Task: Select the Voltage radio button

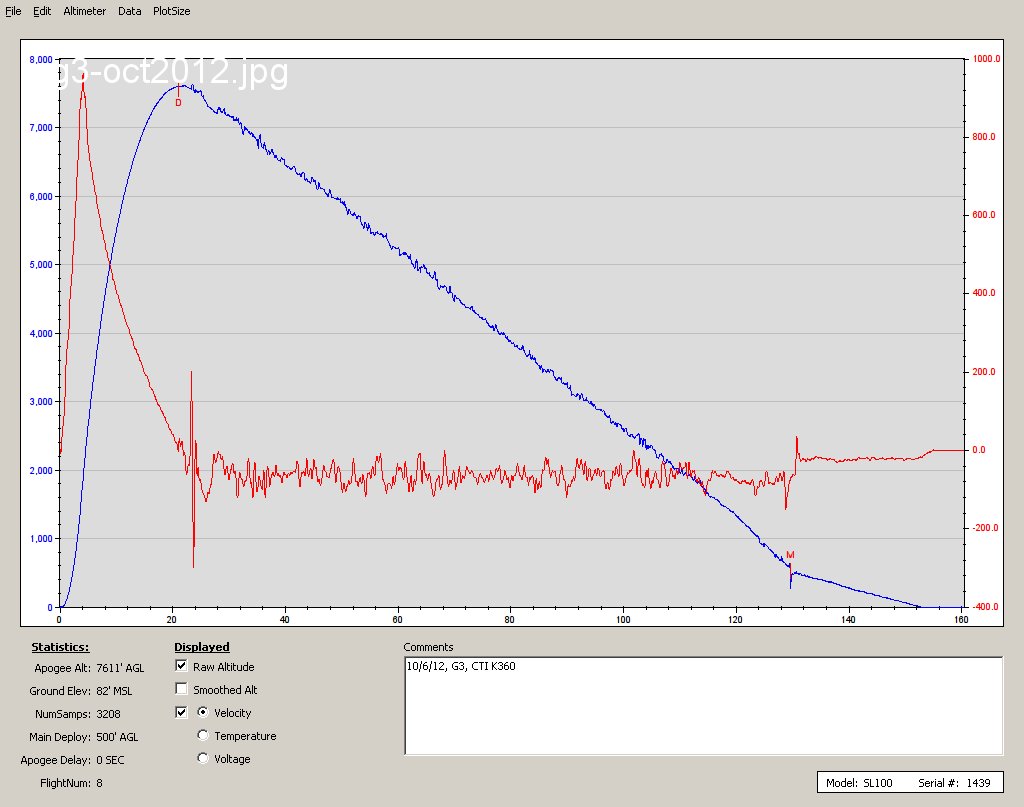Action: pyautogui.click(x=204, y=759)
